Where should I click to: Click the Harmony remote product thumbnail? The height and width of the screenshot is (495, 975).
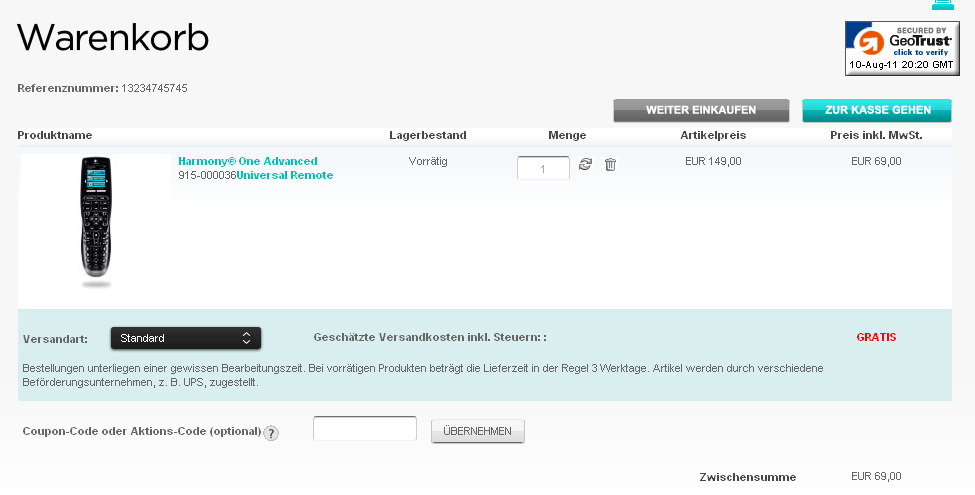coord(96,223)
